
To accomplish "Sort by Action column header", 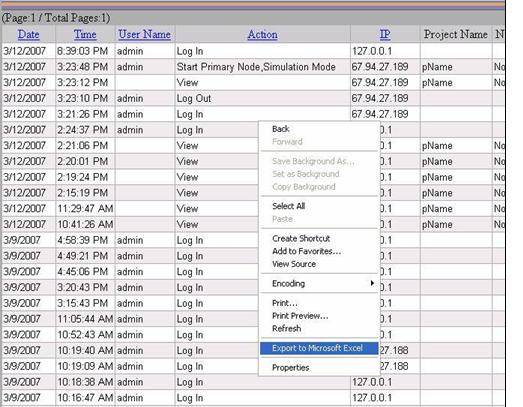I will [x=263, y=34].
